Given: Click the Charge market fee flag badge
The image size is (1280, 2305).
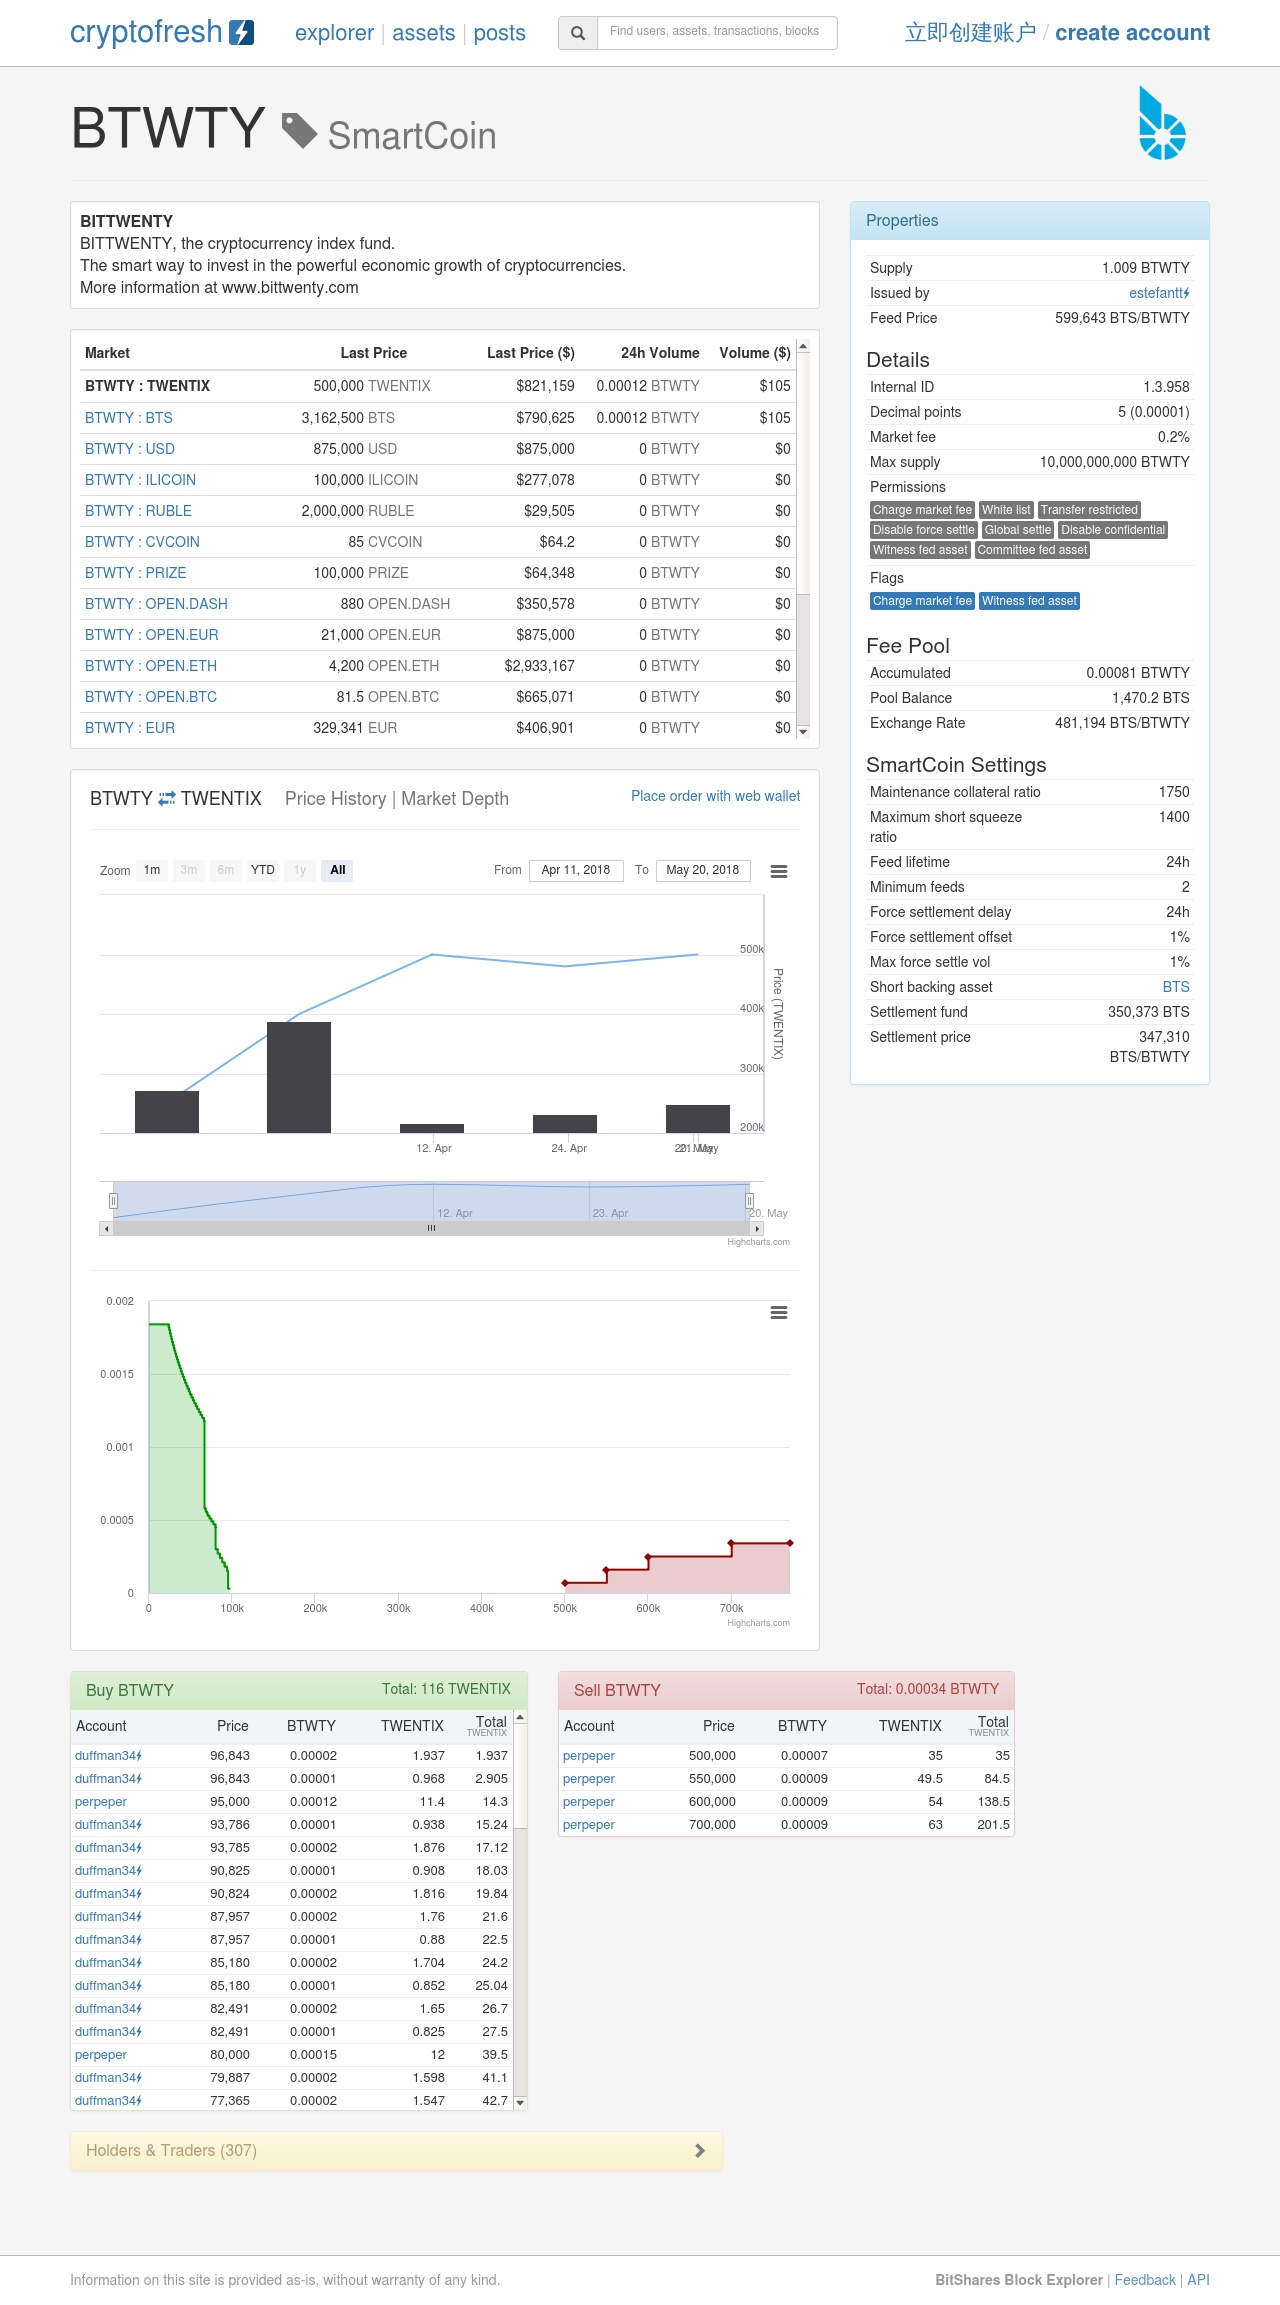Looking at the screenshot, I should point(922,601).
